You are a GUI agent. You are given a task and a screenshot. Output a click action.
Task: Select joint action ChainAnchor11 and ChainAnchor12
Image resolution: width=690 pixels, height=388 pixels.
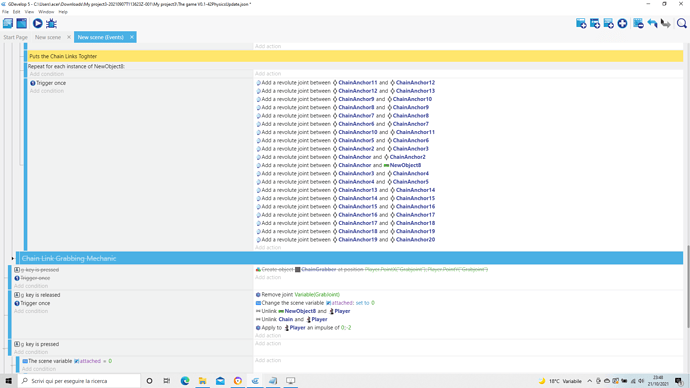(345, 83)
